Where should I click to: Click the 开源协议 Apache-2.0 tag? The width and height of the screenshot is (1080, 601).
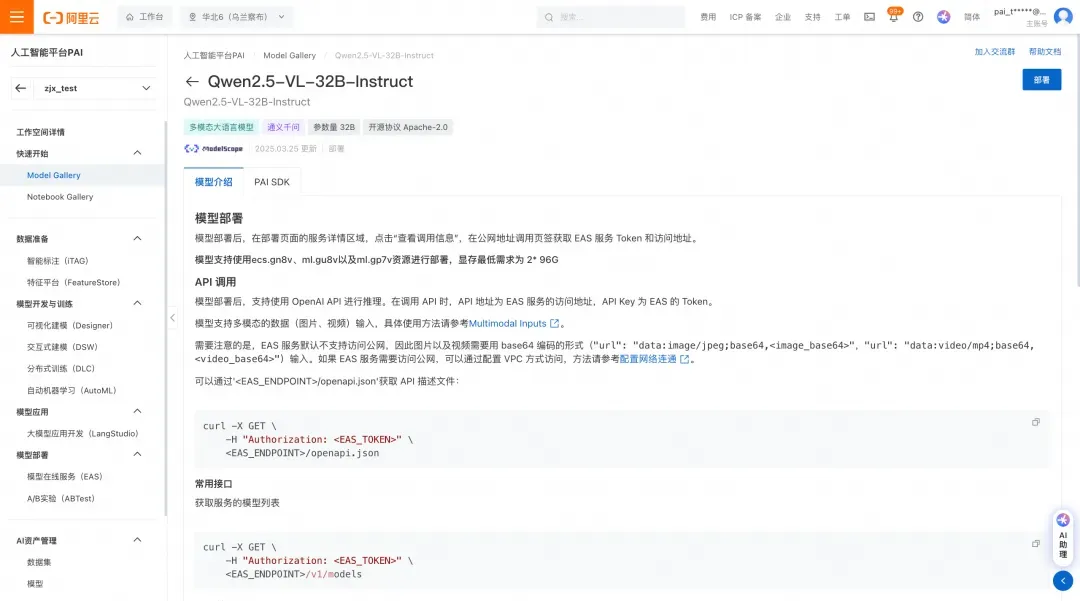[x=408, y=127]
